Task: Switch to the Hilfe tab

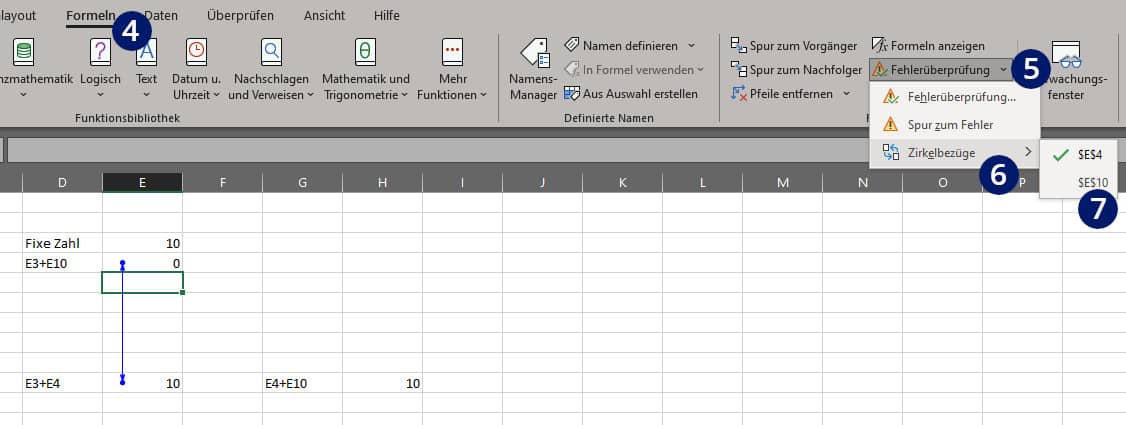Action: 387,15
